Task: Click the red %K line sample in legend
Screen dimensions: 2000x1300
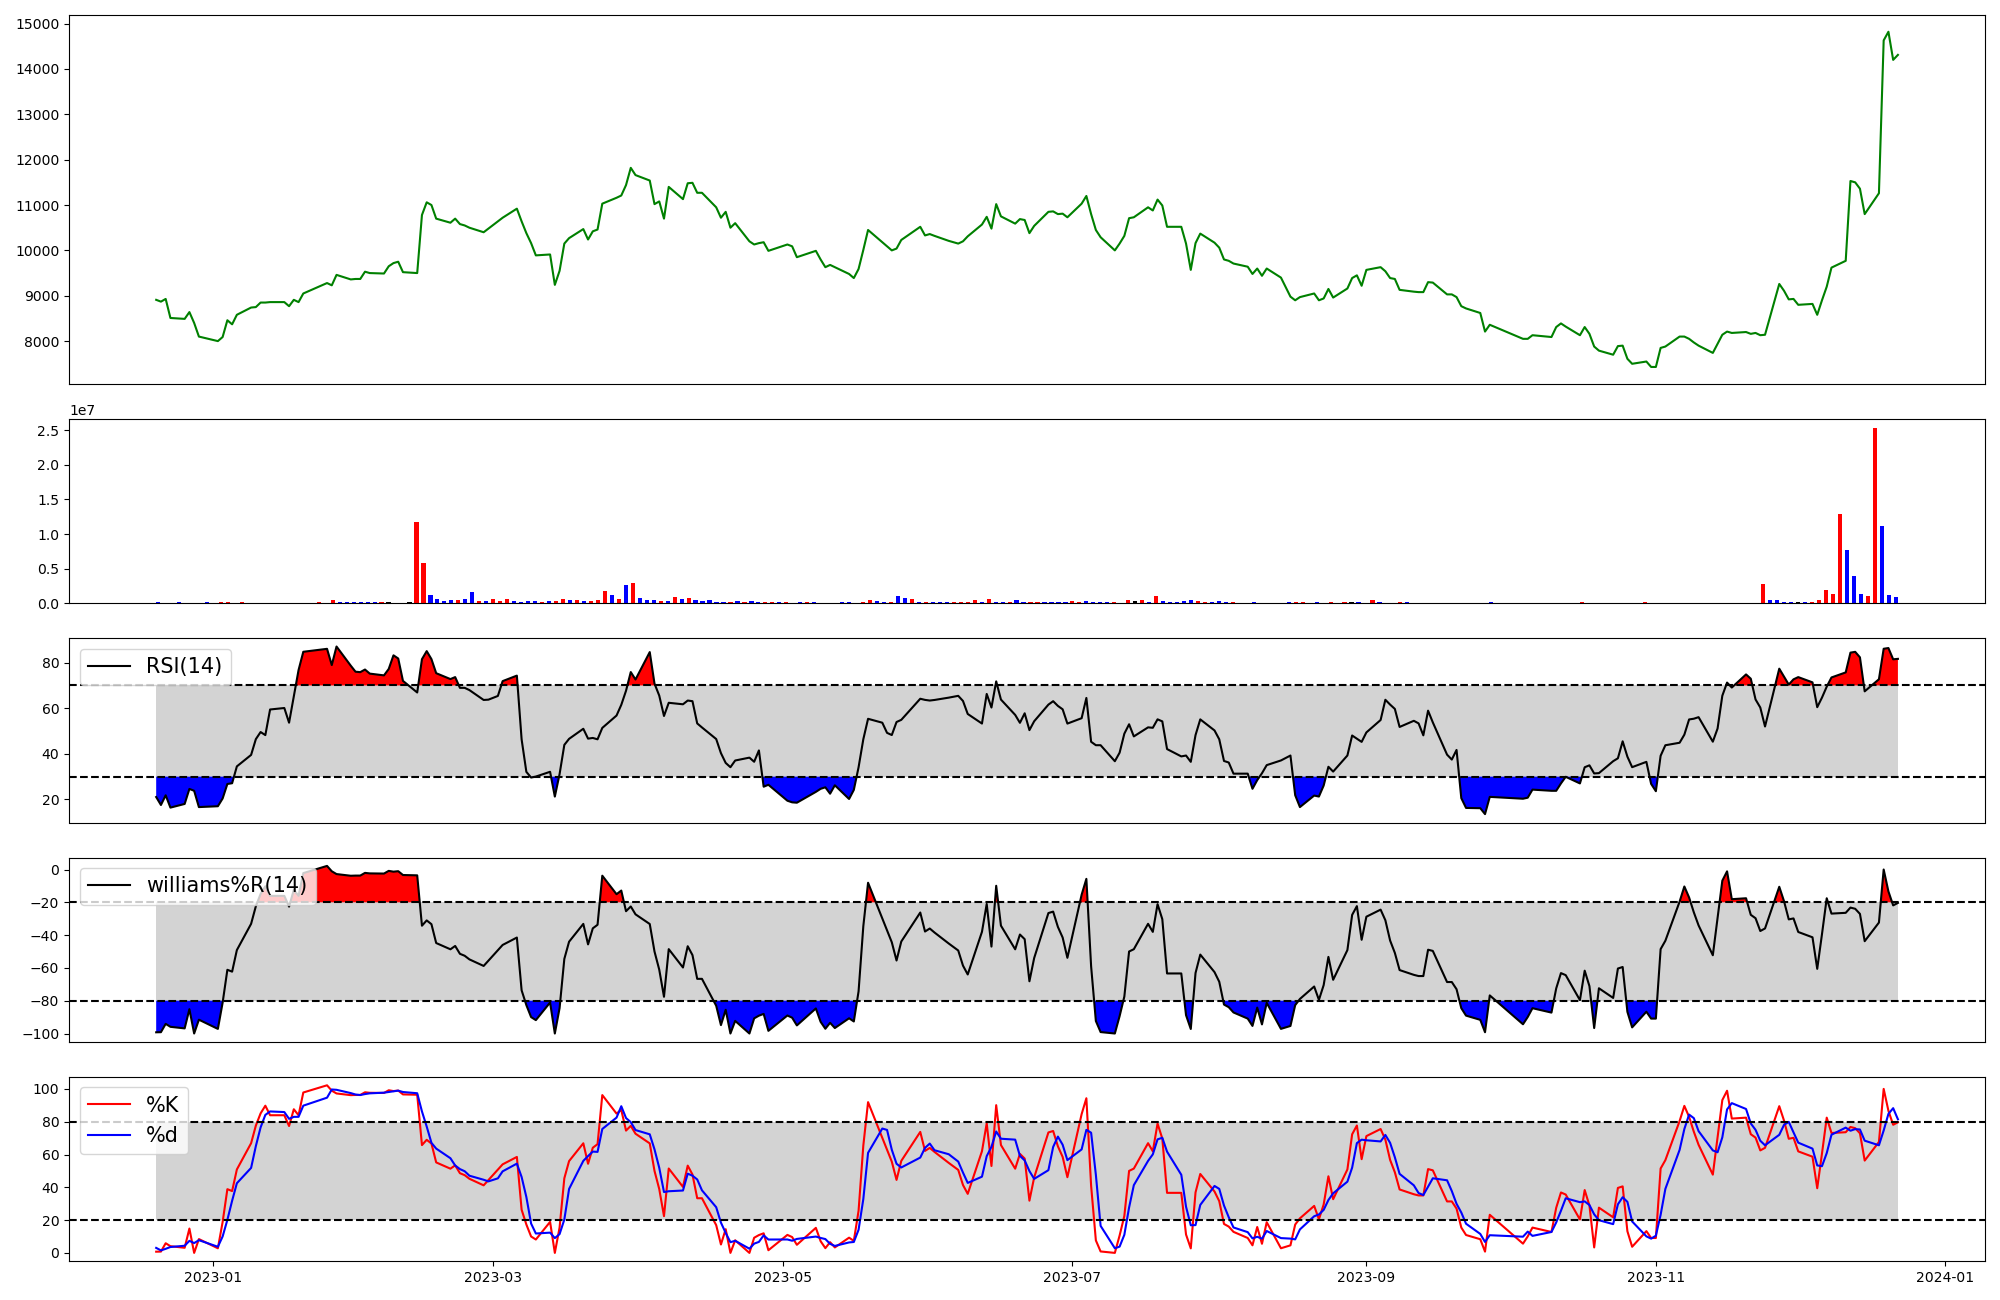Action: pyautogui.click(x=110, y=1104)
